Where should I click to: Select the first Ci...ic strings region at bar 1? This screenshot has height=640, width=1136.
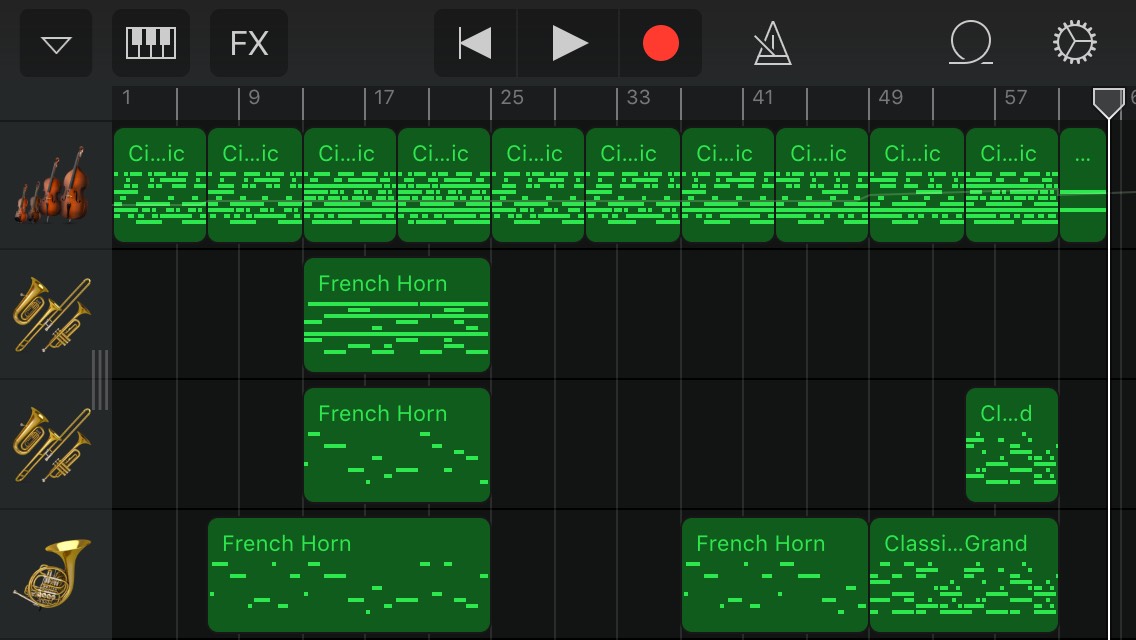coord(160,185)
